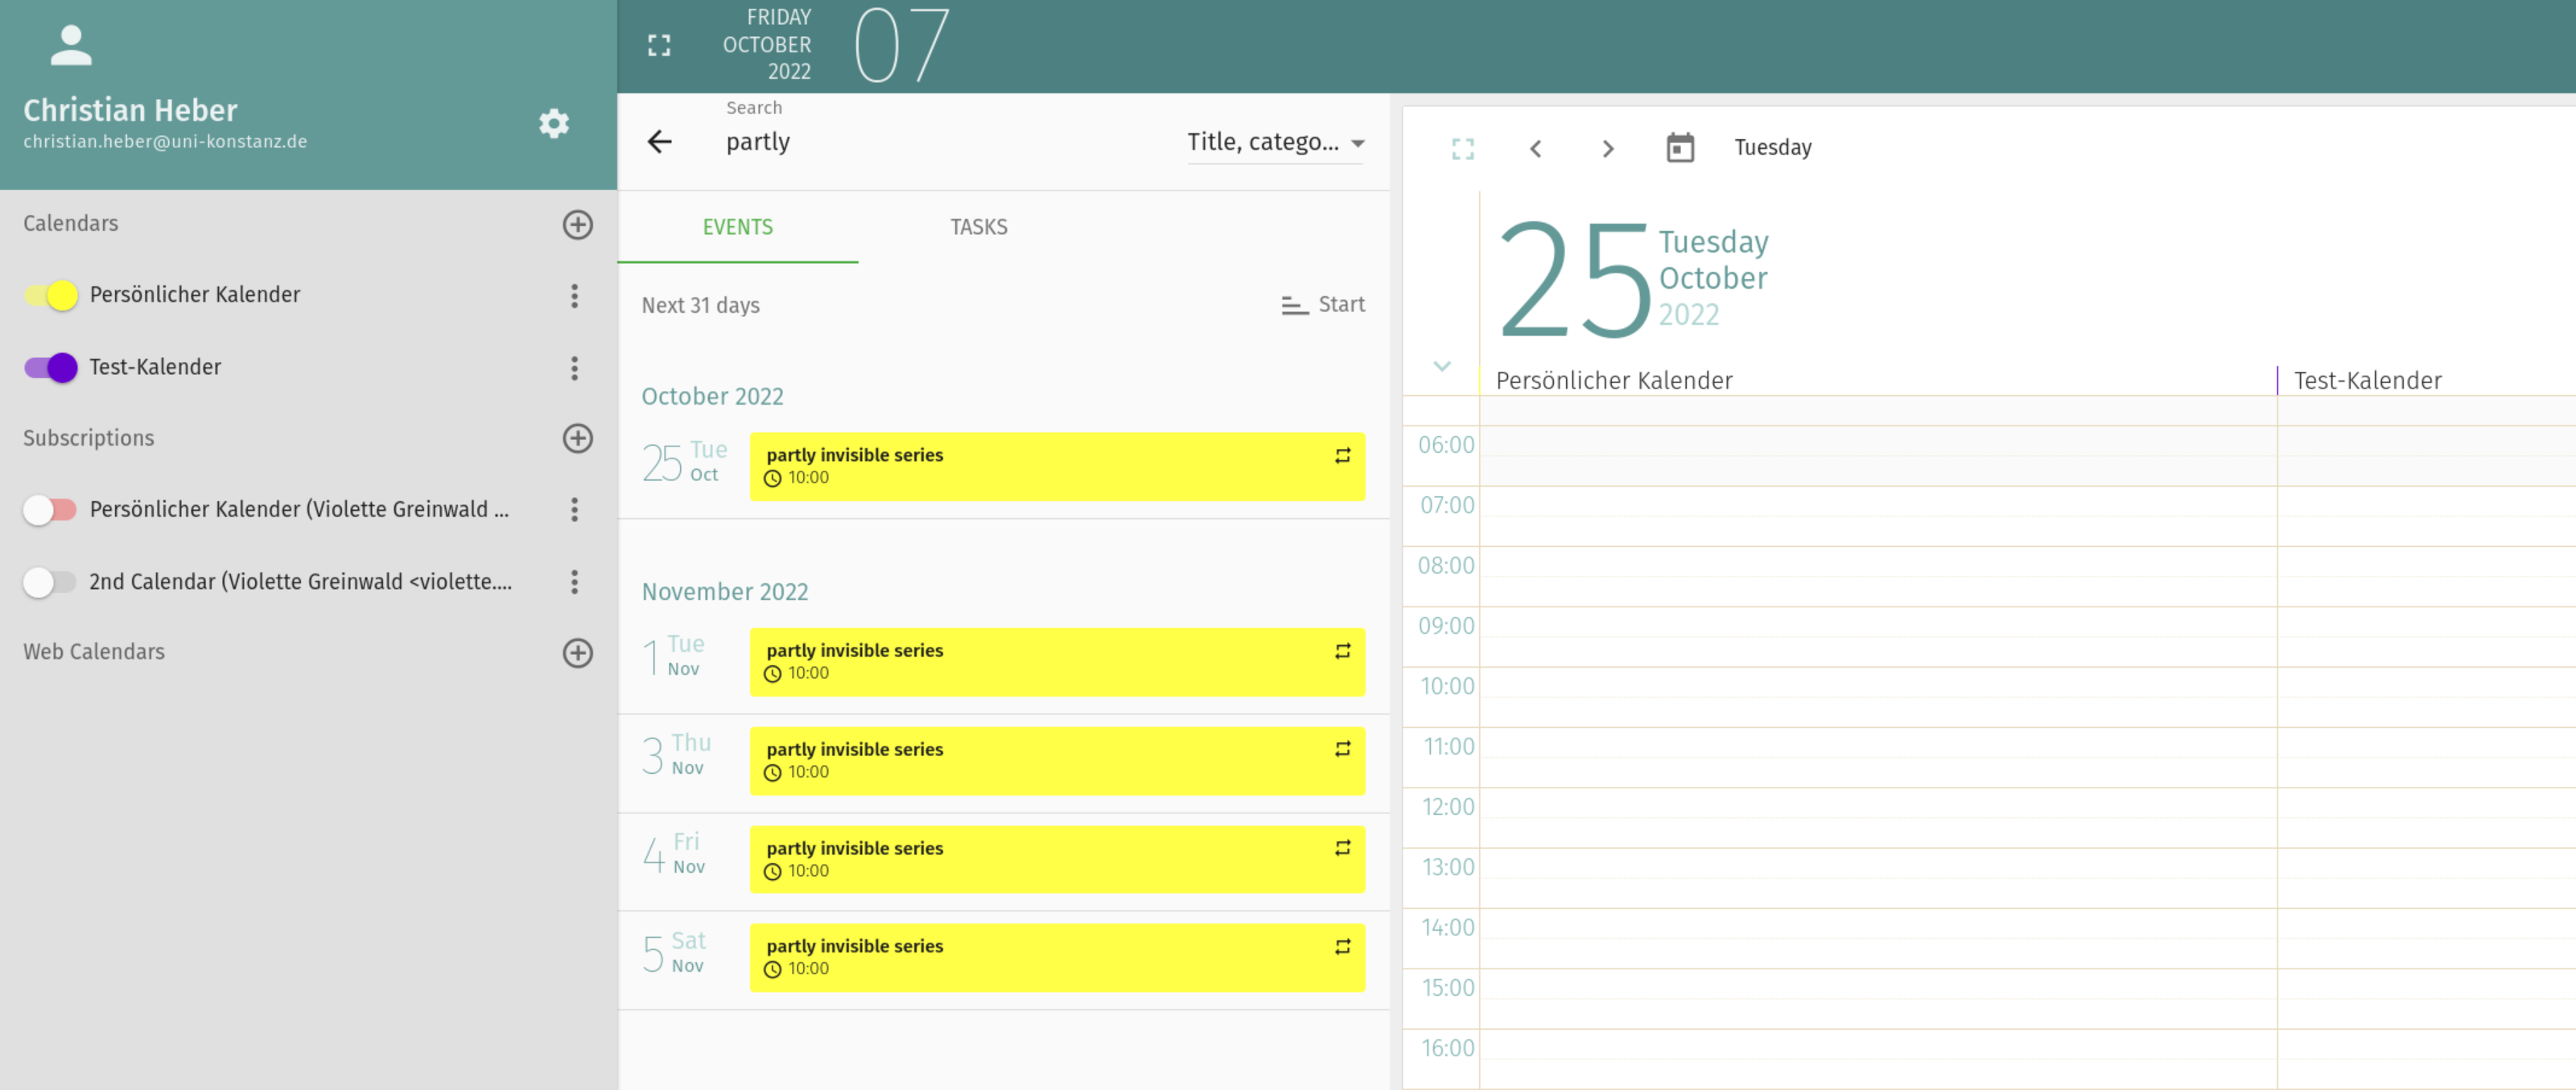This screenshot has width=2576, height=1090.
Task: Click the Start sort button
Action: tap(1322, 304)
